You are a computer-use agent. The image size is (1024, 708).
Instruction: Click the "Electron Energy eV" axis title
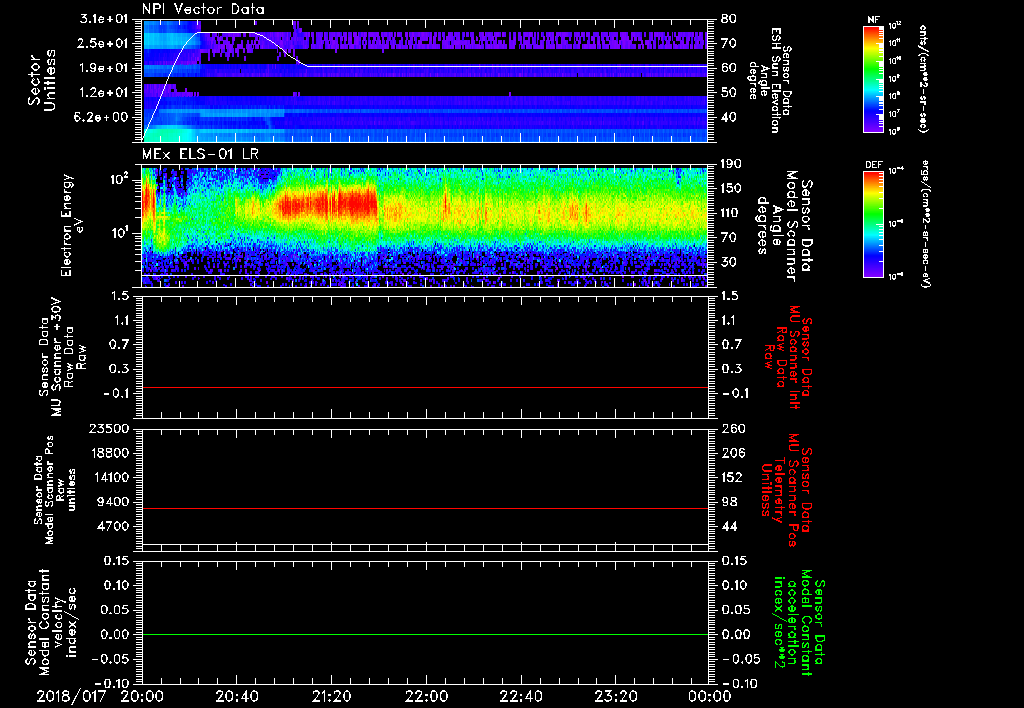[x=74, y=225]
